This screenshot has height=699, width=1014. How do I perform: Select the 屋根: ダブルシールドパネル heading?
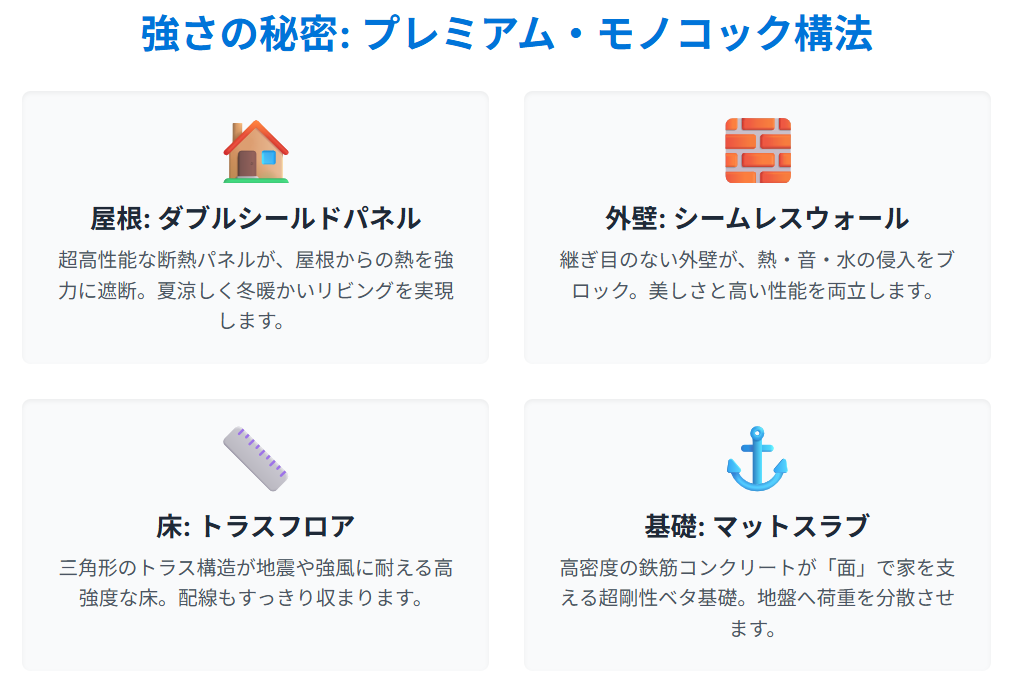point(255,218)
